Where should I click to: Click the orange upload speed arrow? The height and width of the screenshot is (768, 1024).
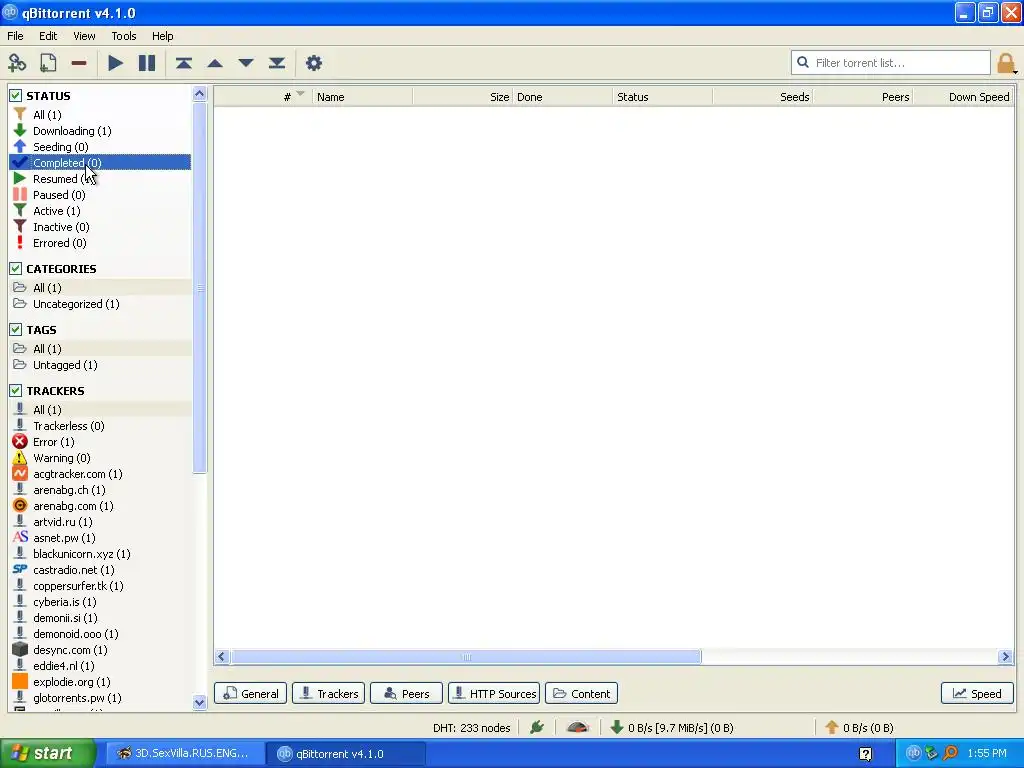click(x=831, y=727)
